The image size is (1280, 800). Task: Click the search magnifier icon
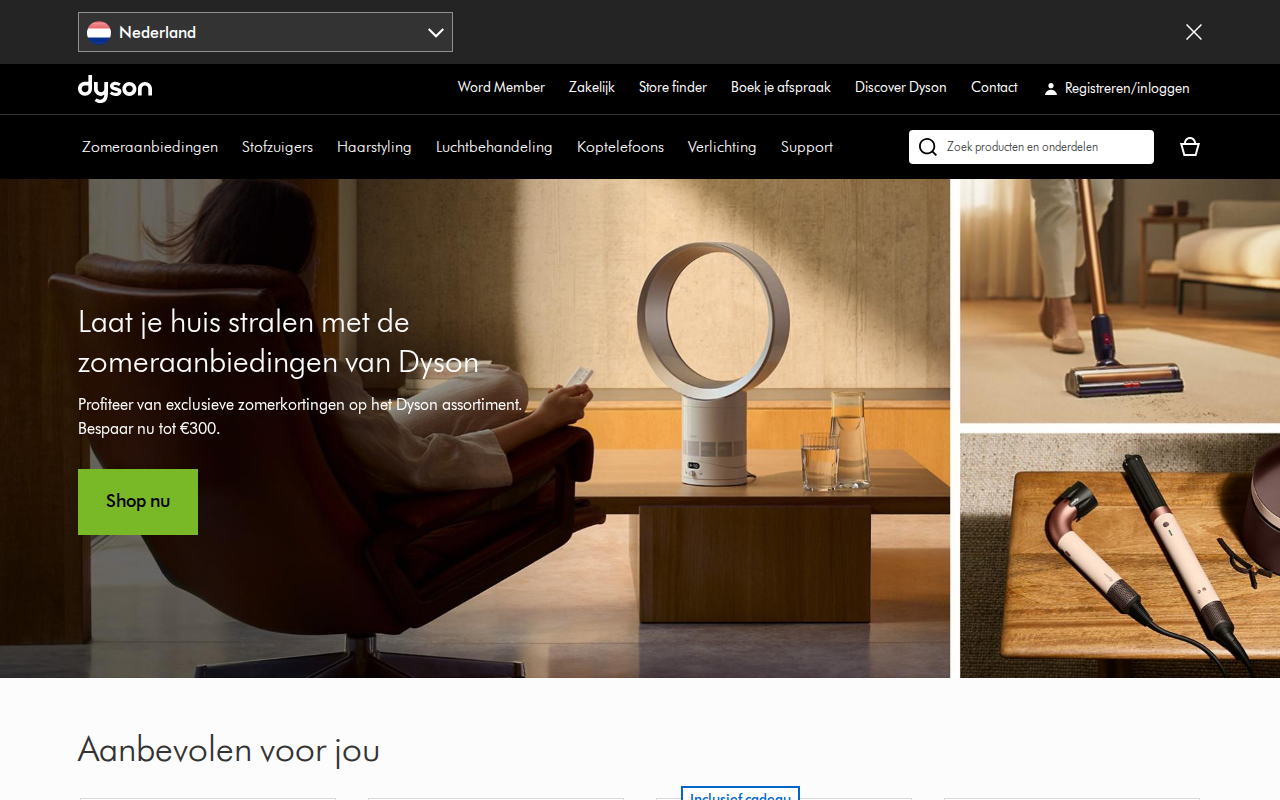click(928, 147)
